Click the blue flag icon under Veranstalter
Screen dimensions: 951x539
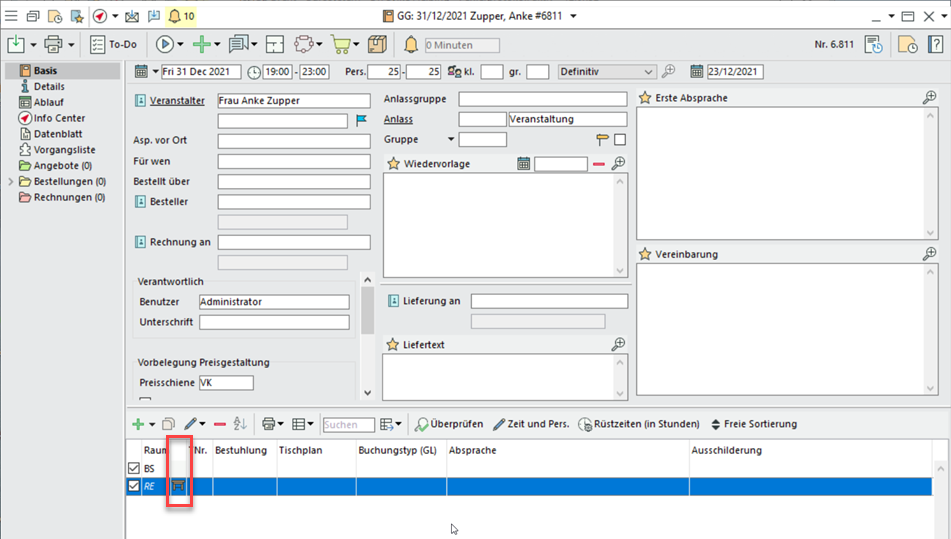[x=361, y=121]
